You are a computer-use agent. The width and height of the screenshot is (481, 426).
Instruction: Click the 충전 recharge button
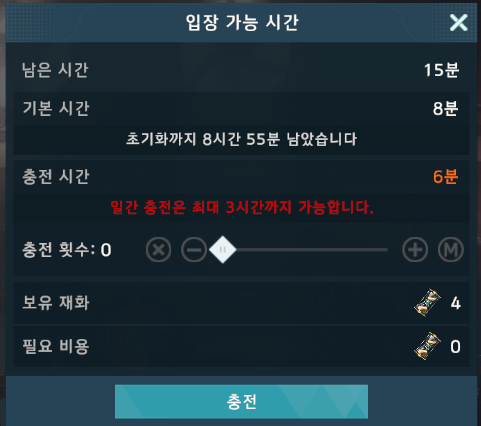click(x=241, y=401)
